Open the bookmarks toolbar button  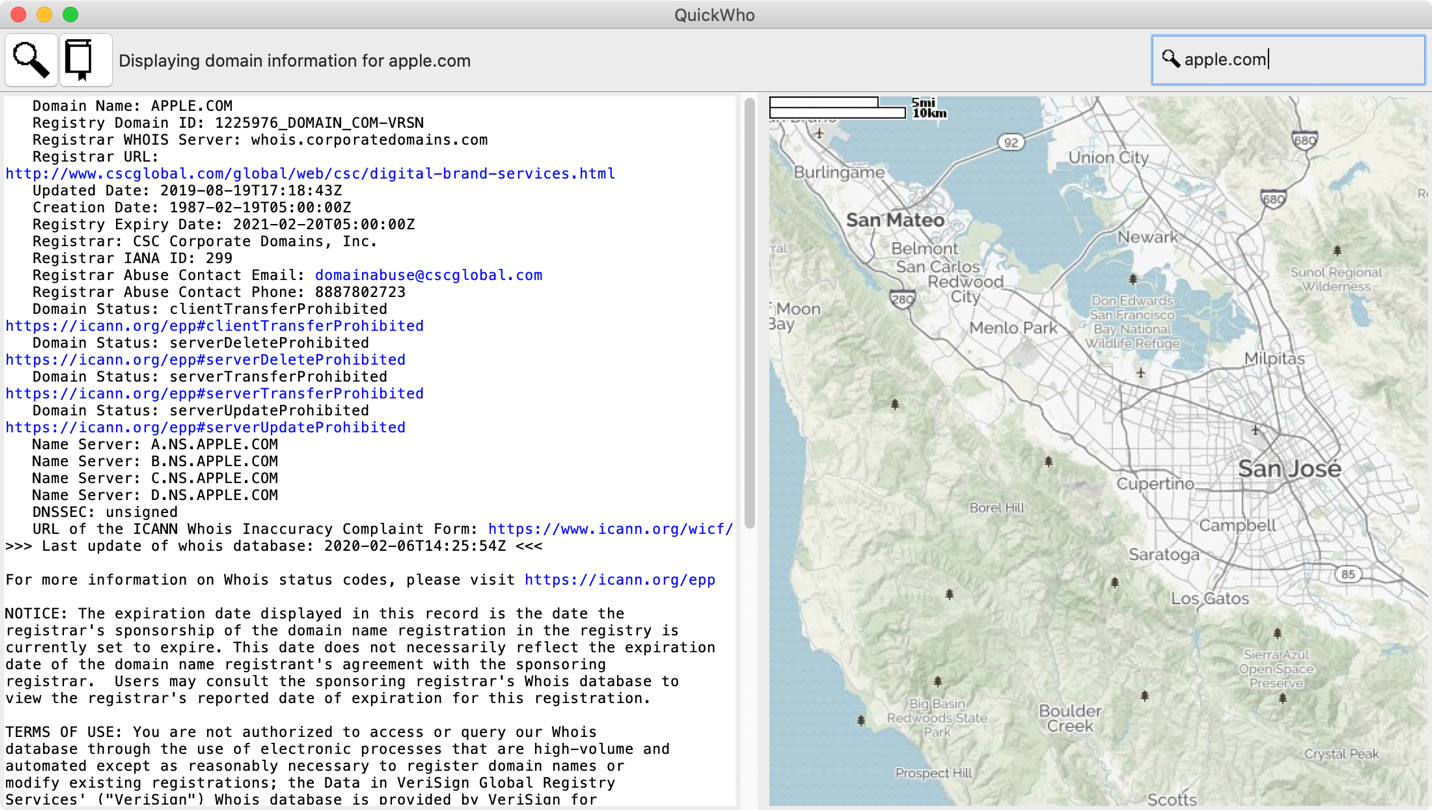pos(85,60)
